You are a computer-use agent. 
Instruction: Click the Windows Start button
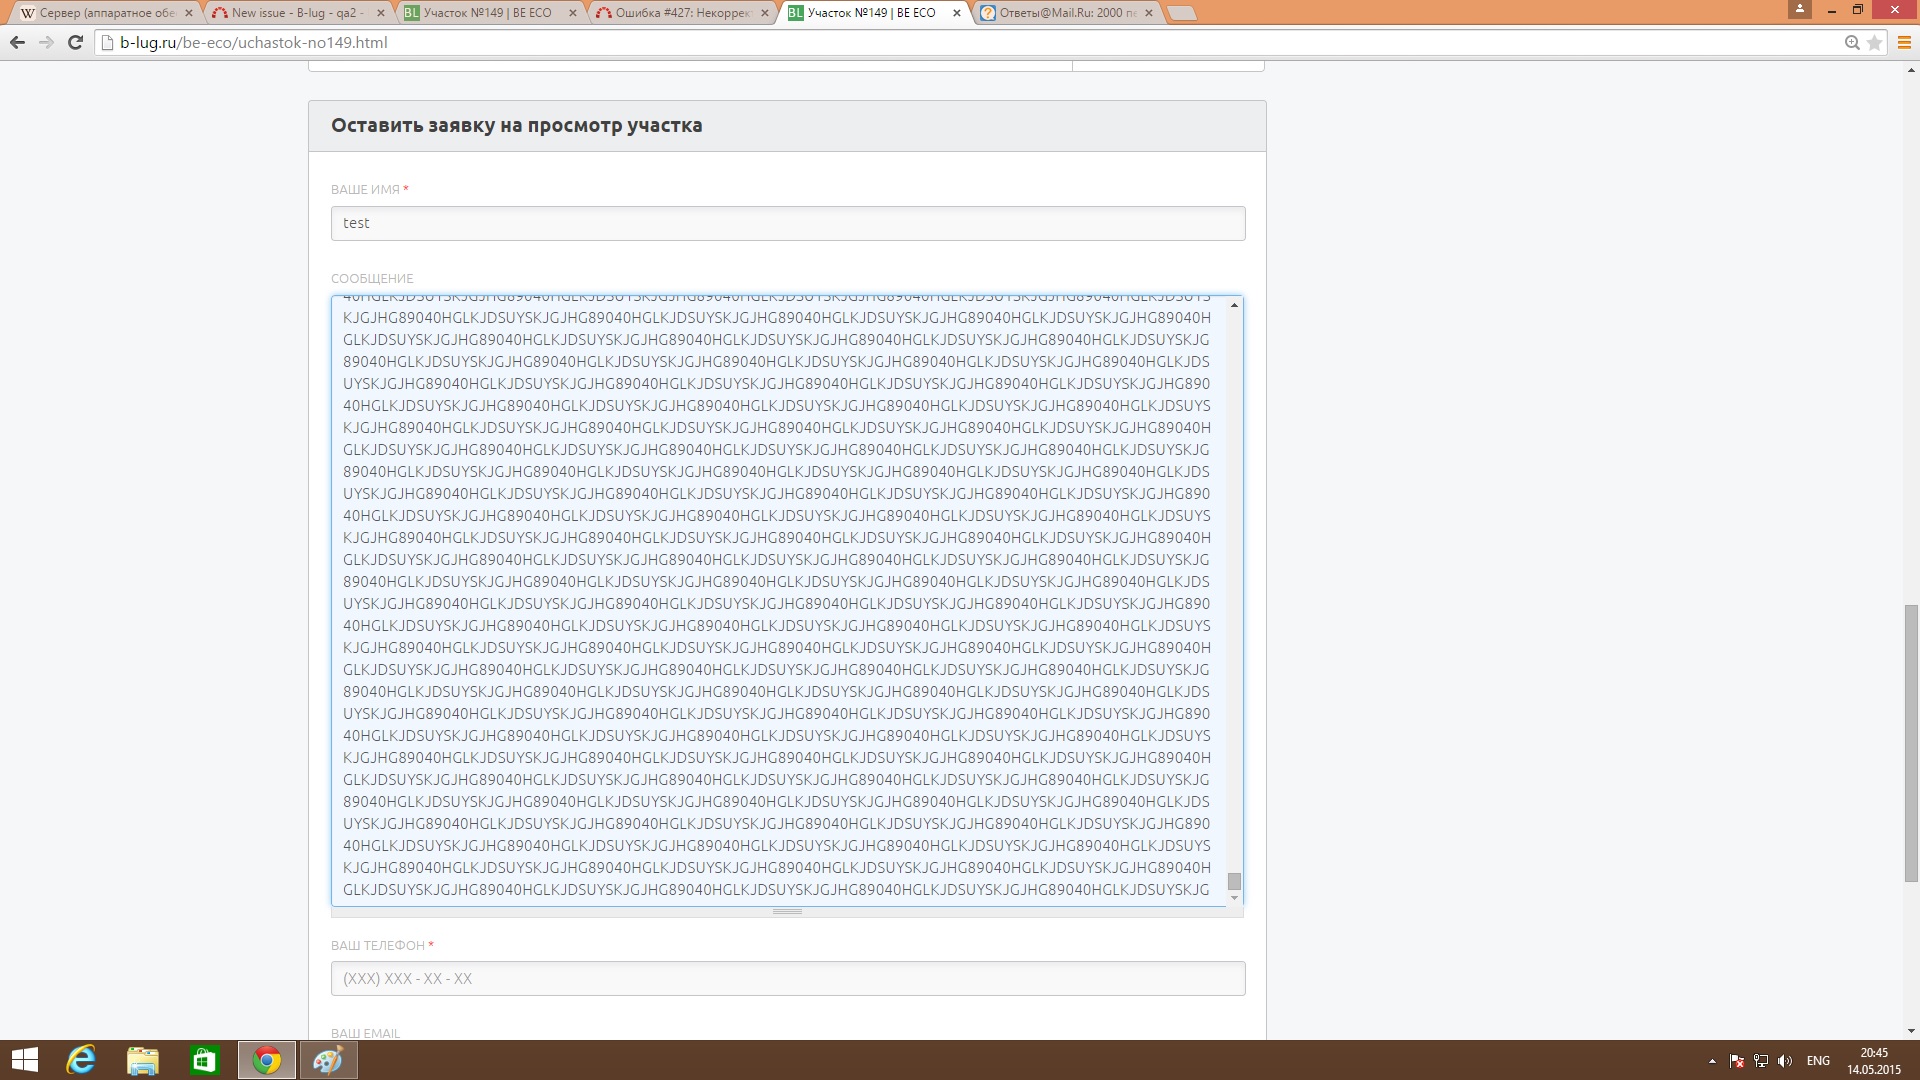pos(24,1060)
